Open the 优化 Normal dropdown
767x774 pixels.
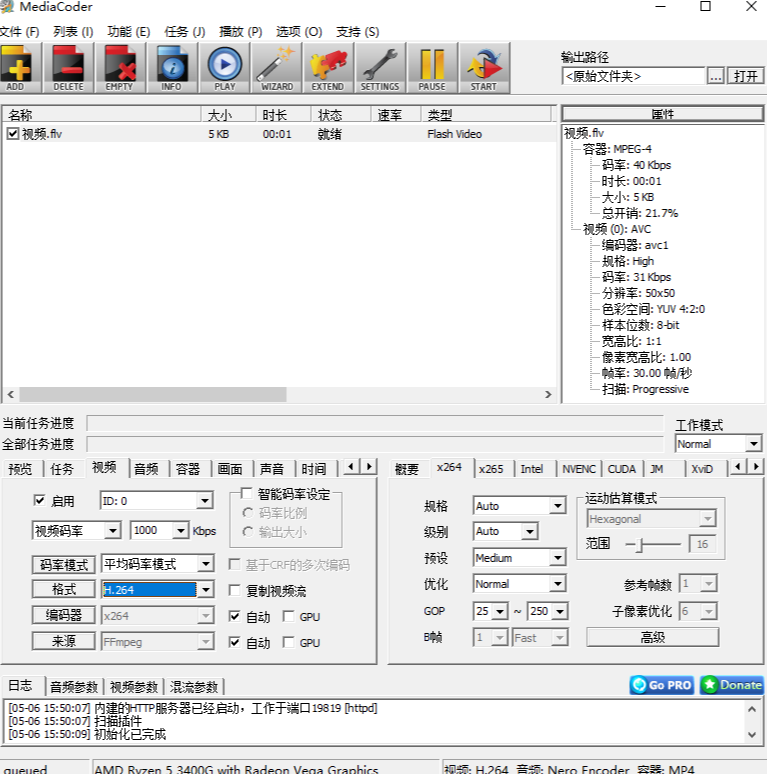coord(558,584)
